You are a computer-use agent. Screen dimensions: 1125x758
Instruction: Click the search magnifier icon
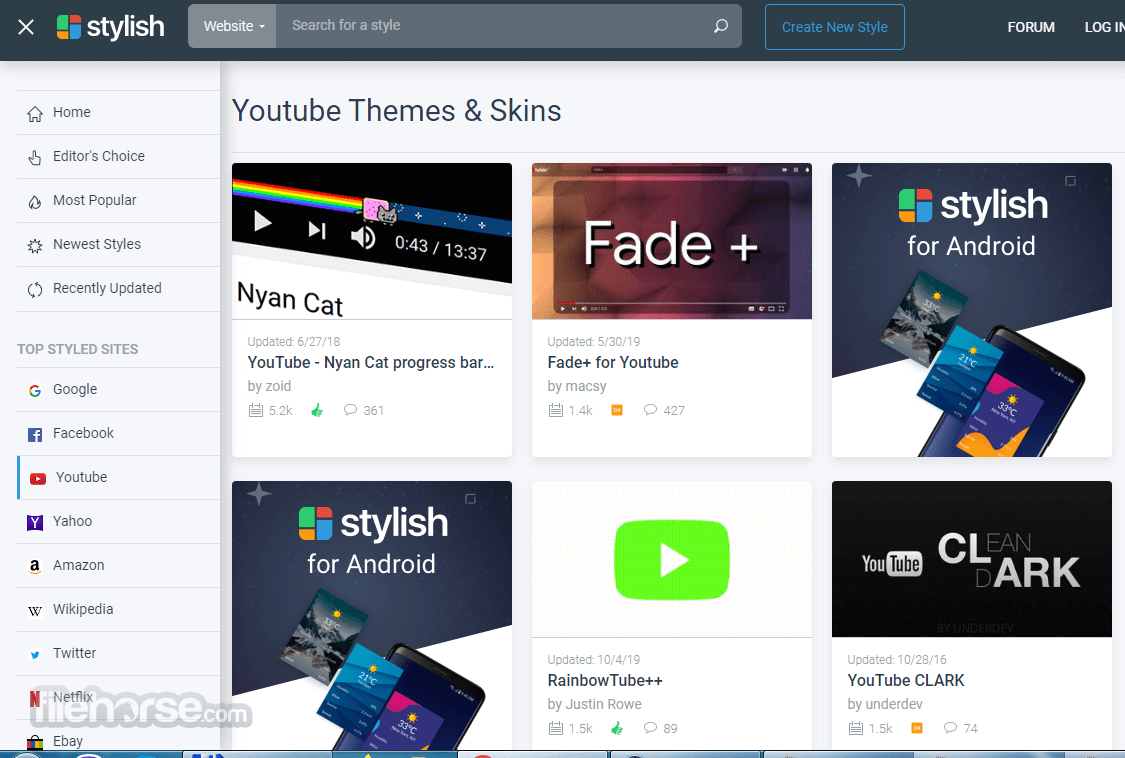[720, 26]
